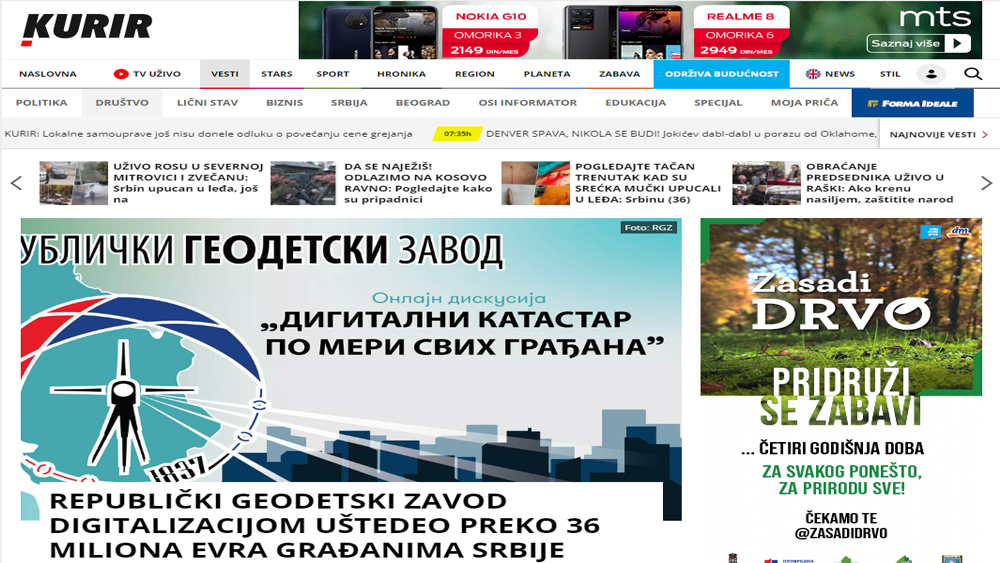Read headline OBRAĆANJE PREDSEDNIKA UŽIVO U RAŠKI
The width and height of the screenshot is (1000, 563).
[879, 183]
